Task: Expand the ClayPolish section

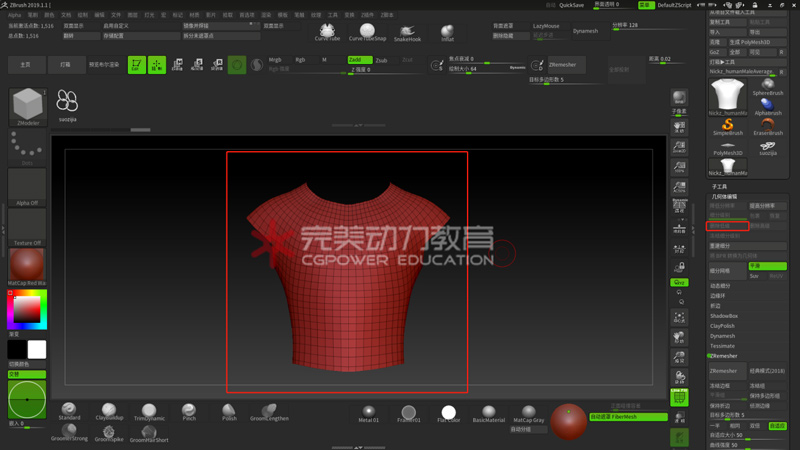Action: coord(722,326)
